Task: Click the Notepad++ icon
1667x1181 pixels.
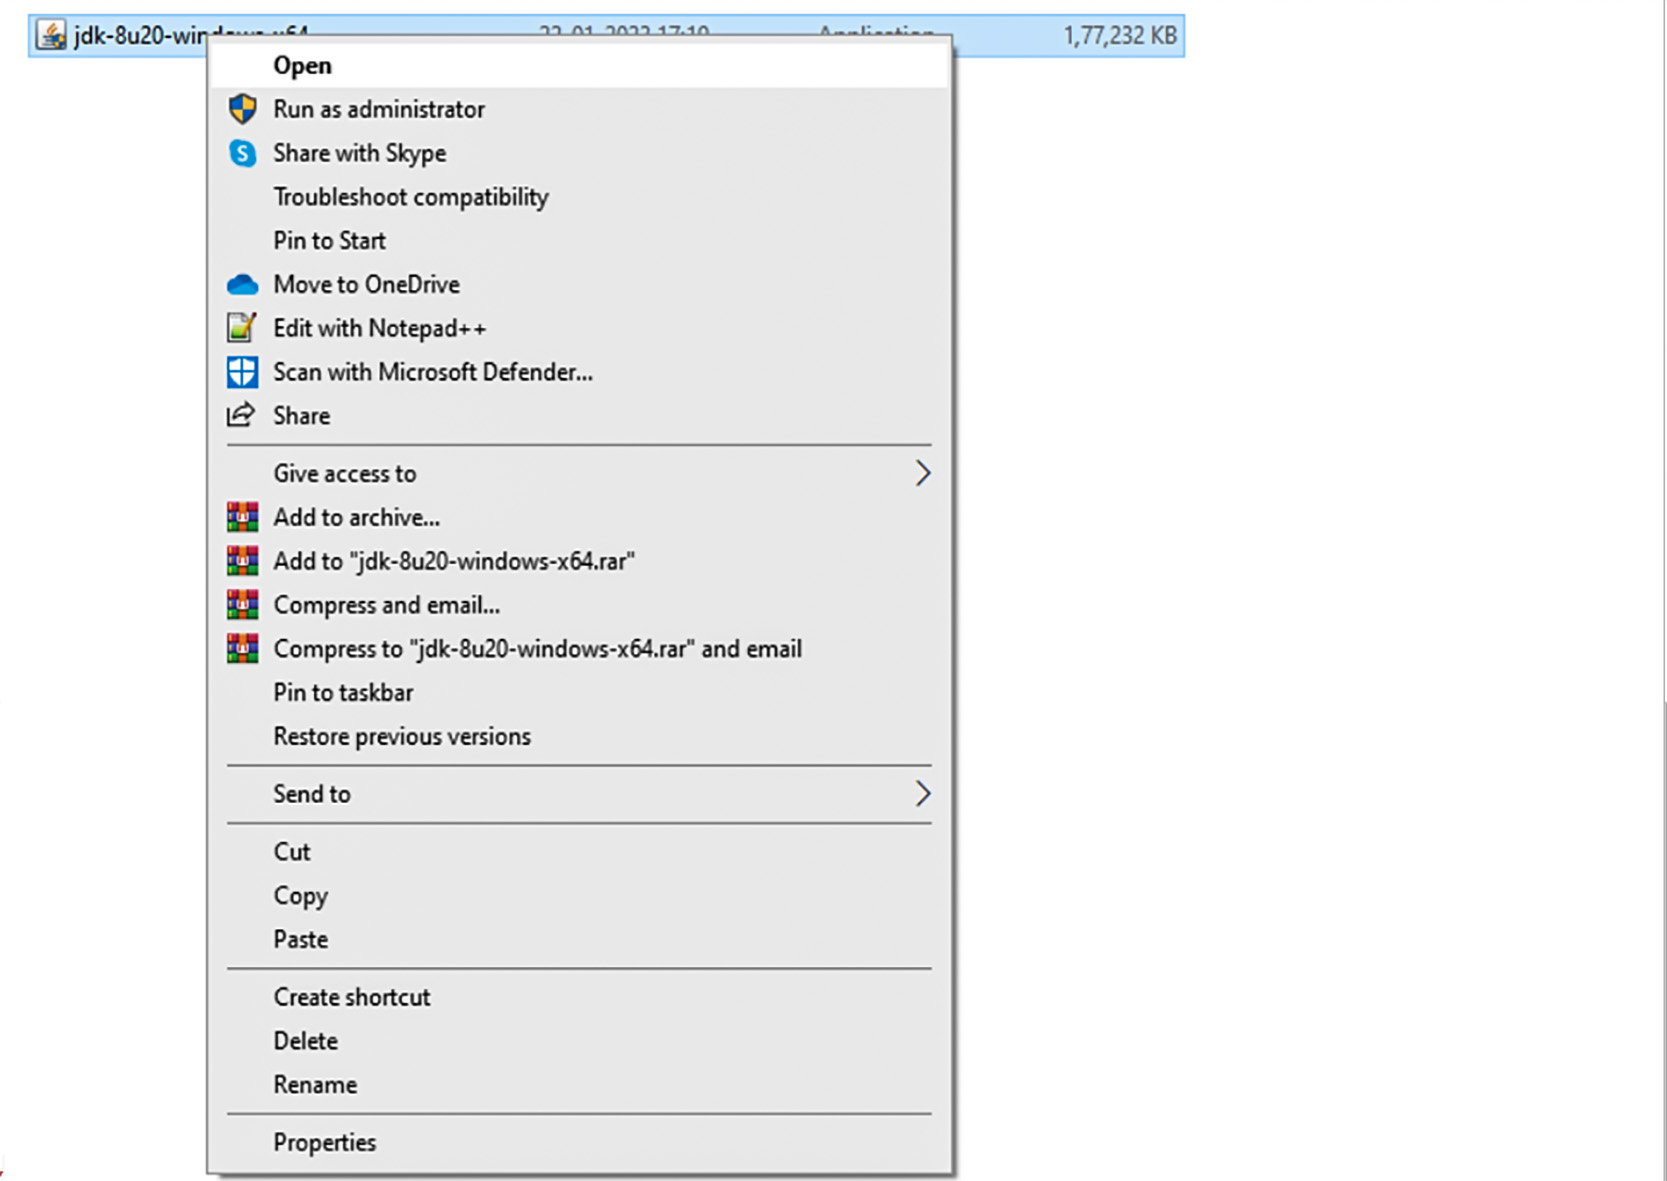Action: [242, 328]
